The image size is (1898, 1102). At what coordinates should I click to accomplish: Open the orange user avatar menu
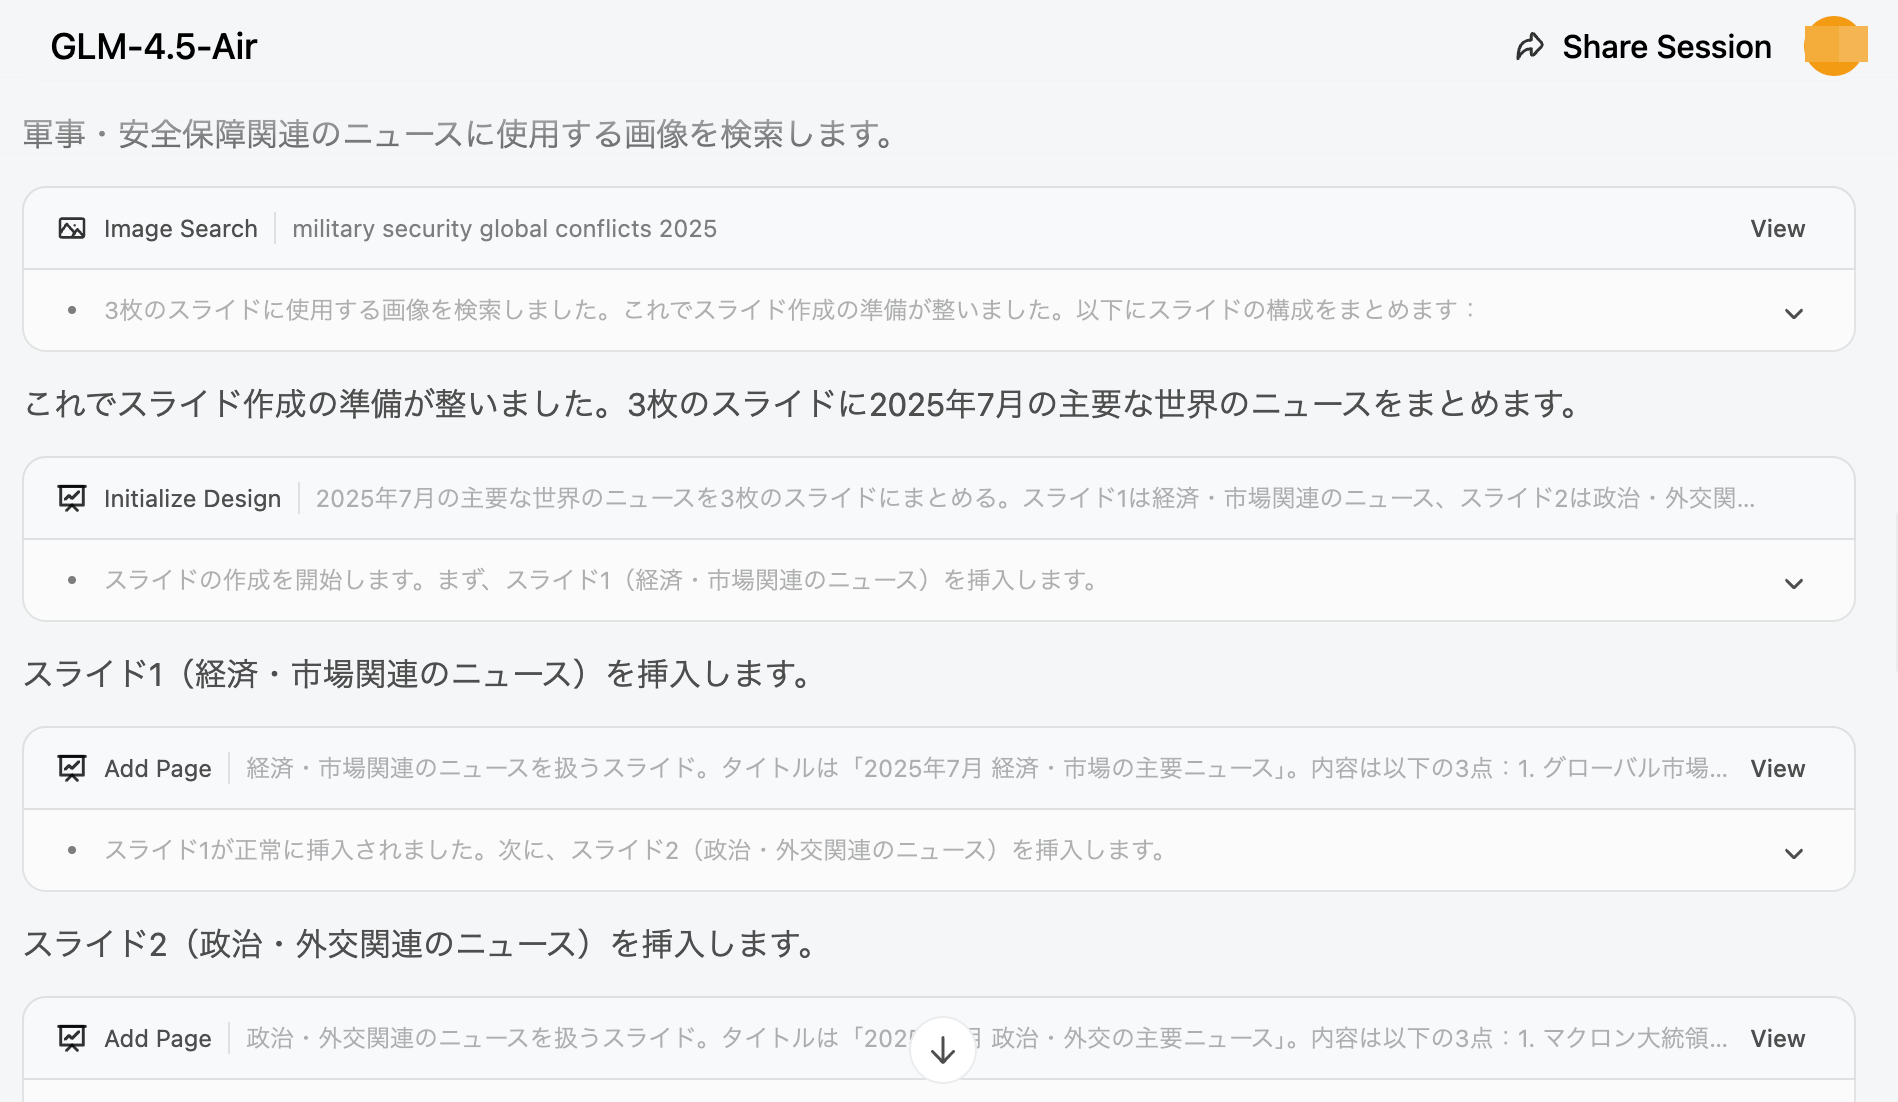click(x=1834, y=46)
